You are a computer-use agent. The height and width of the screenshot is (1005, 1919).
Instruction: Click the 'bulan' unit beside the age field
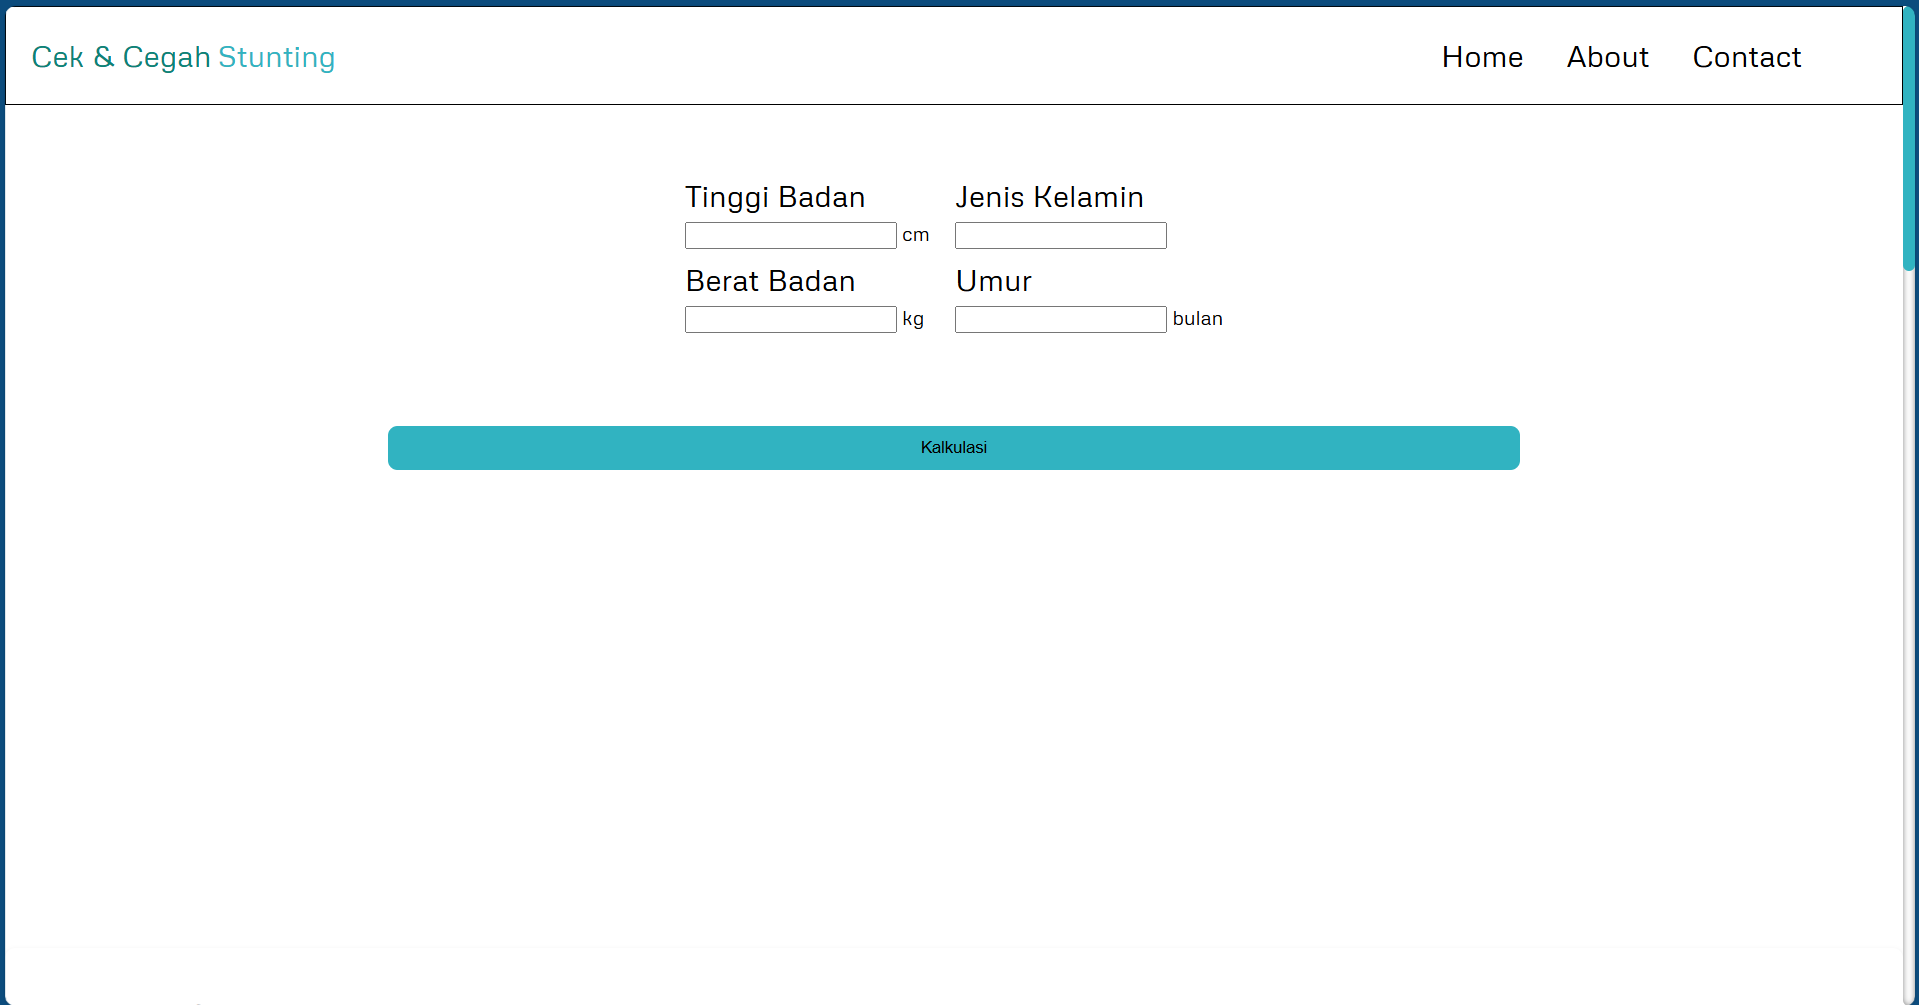(x=1197, y=320)
